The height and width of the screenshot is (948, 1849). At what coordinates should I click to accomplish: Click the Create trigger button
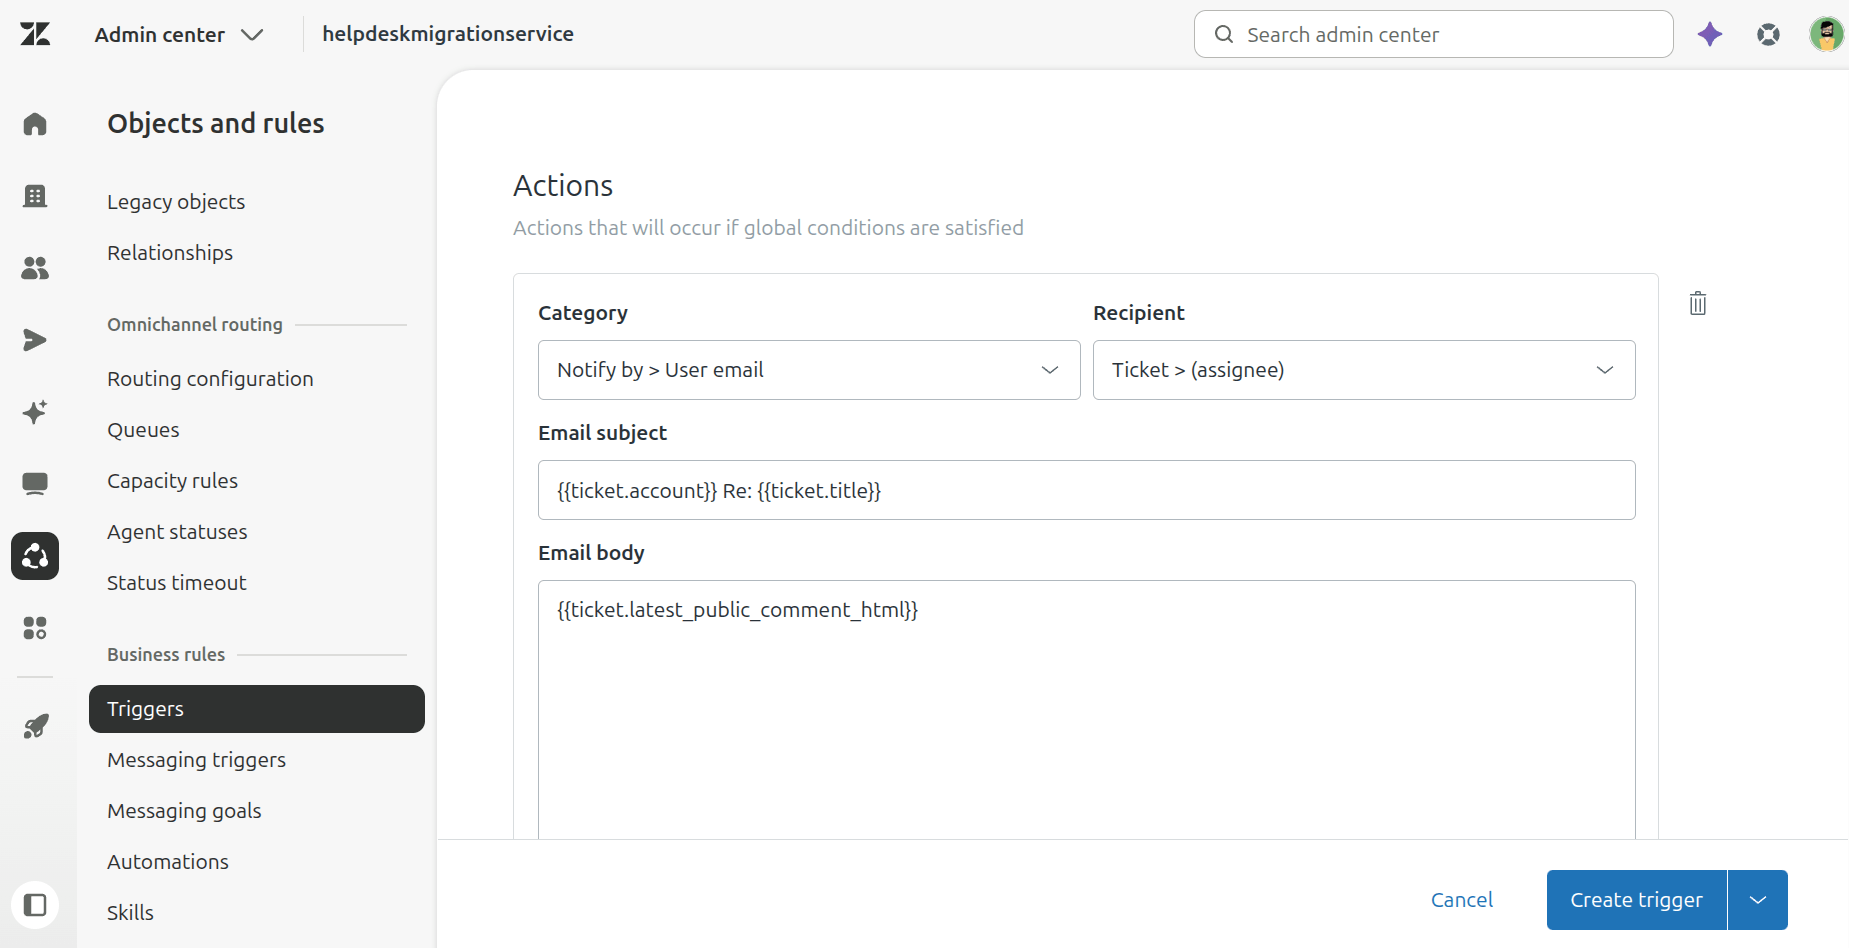click(1636, 900)
